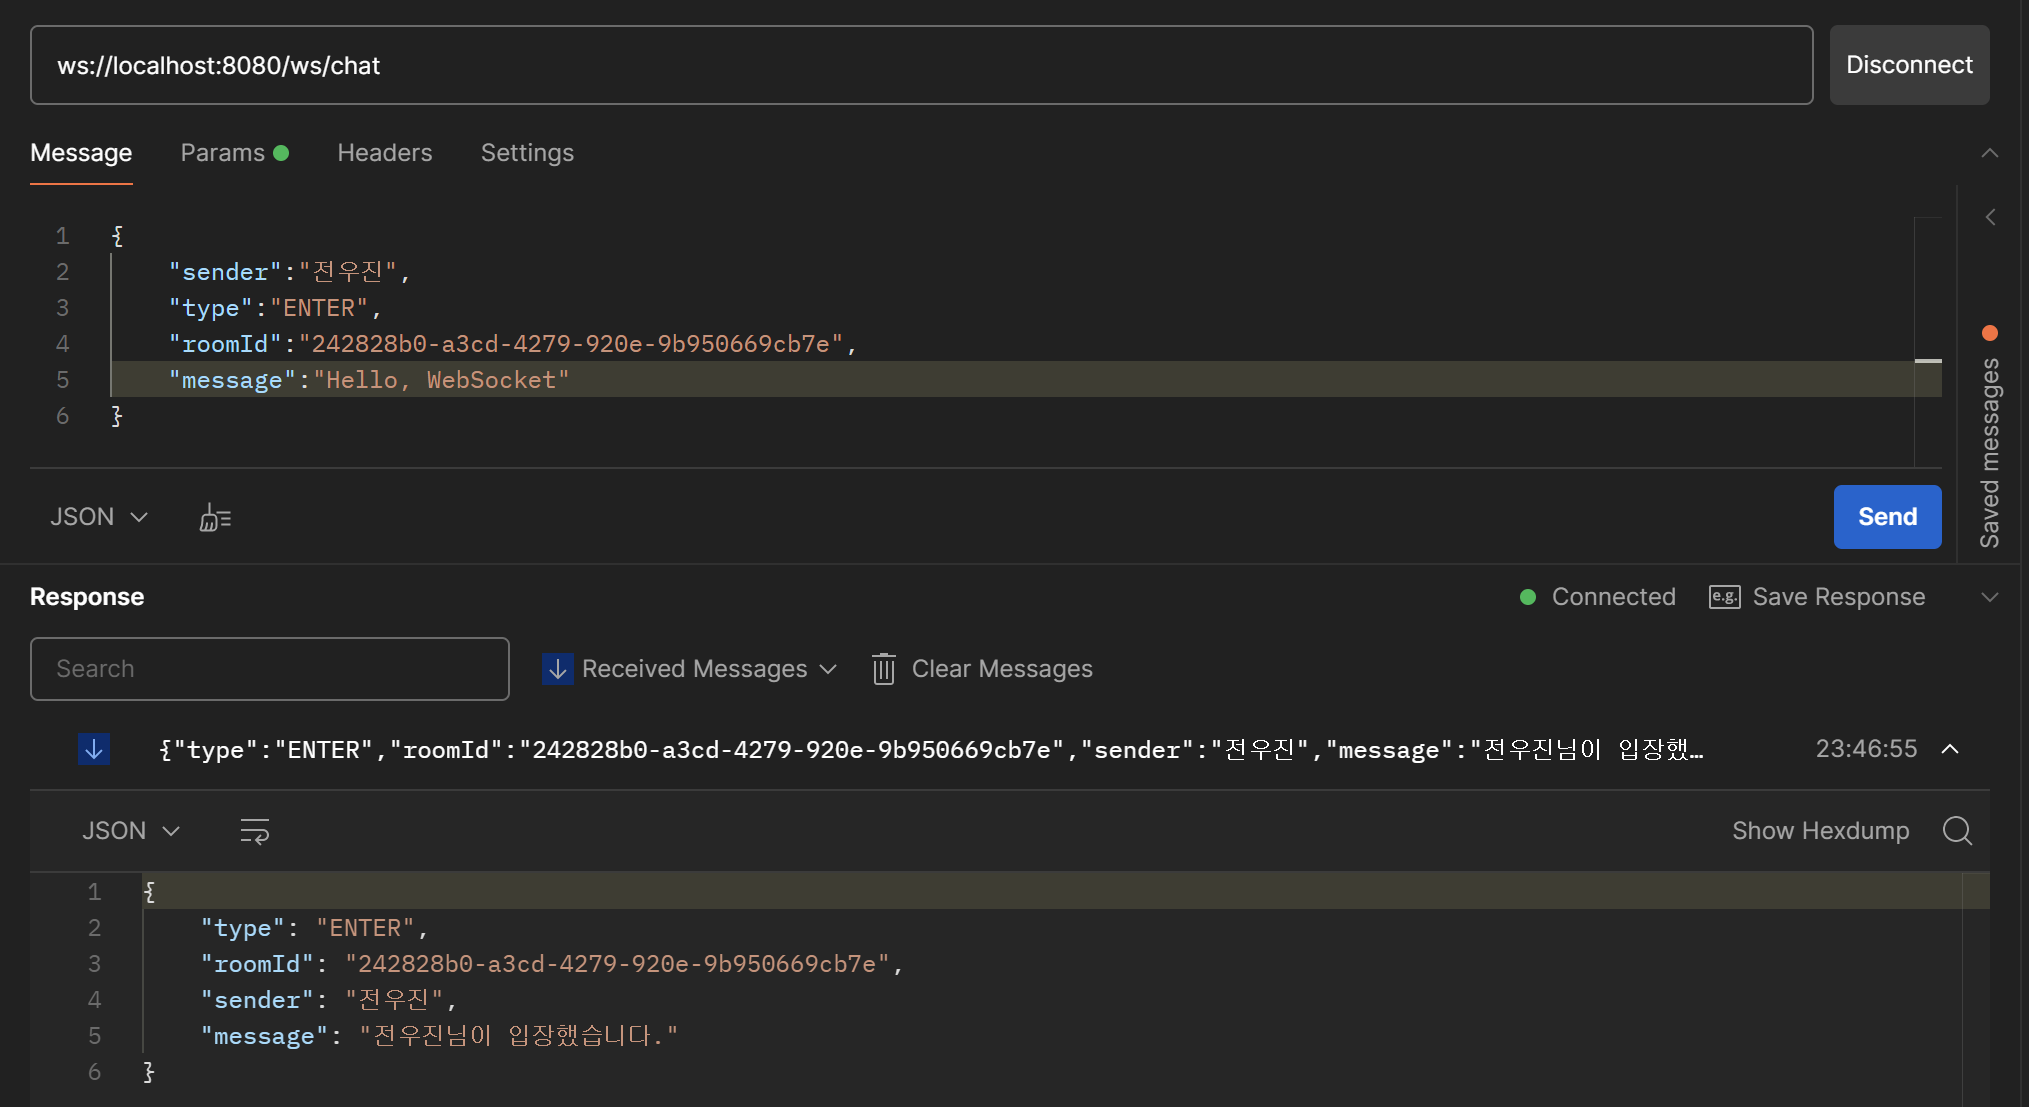Click the word wrap icon in response viewer
The height and width of the screenshot is (1107, 2029).
tap(255, 831)
